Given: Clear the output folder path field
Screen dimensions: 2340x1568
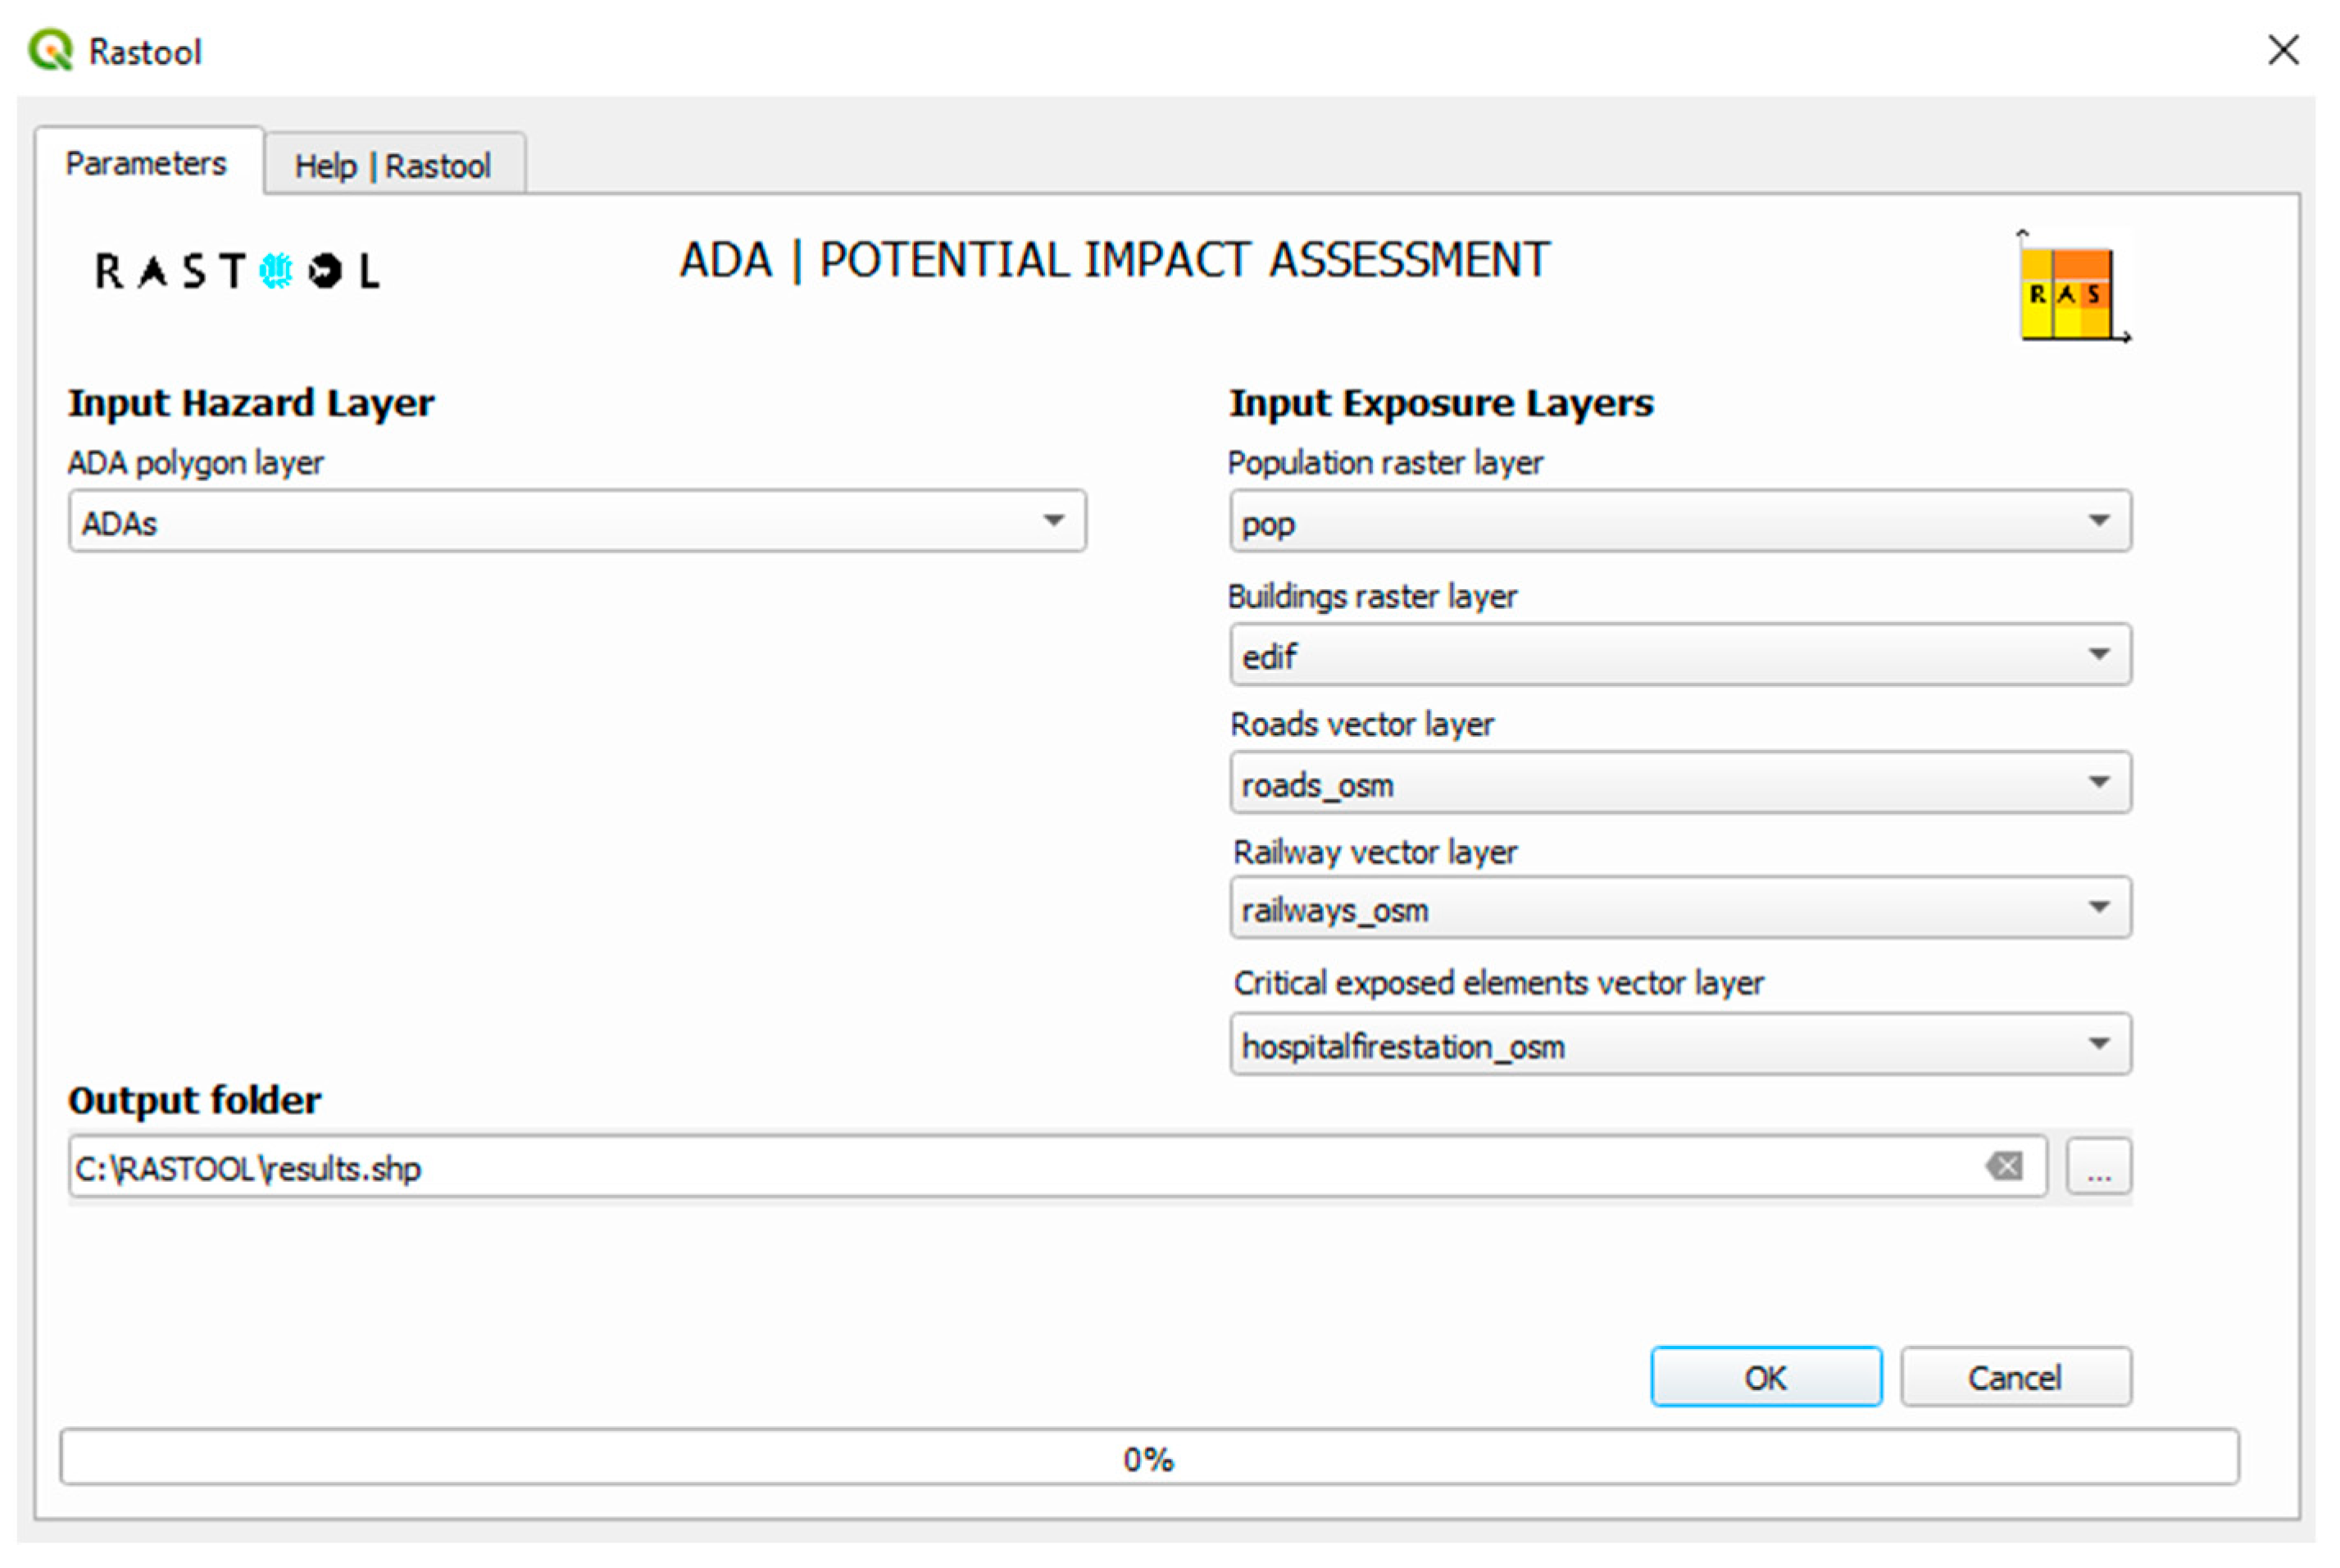Looking at the screenshot, I should pos(2003,1166).
